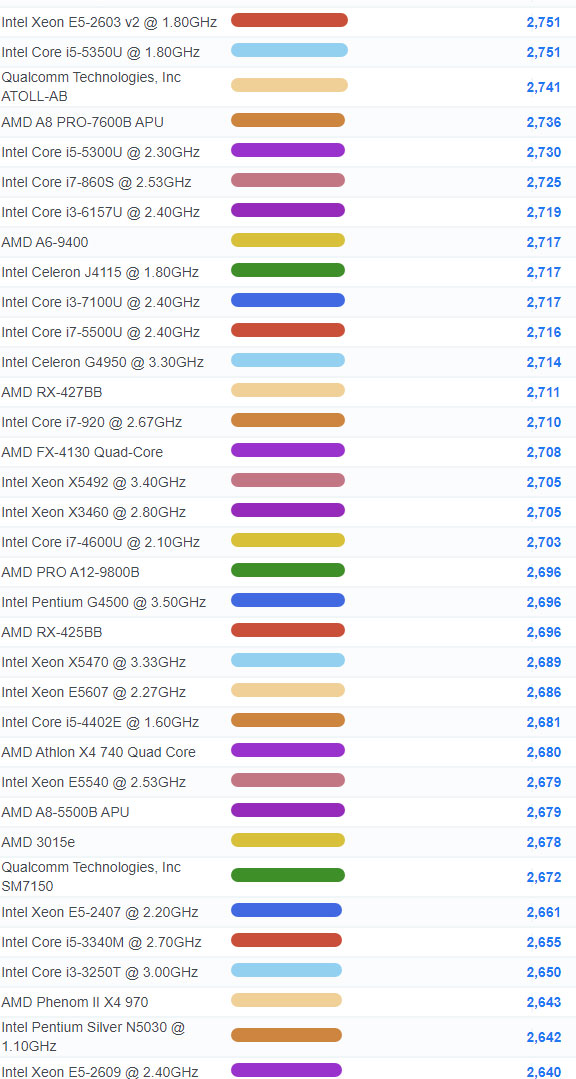This screenshot has height=1079, width=576.
Task: Select the AMD A6-9400 entry
Action: tap(45, 242)
